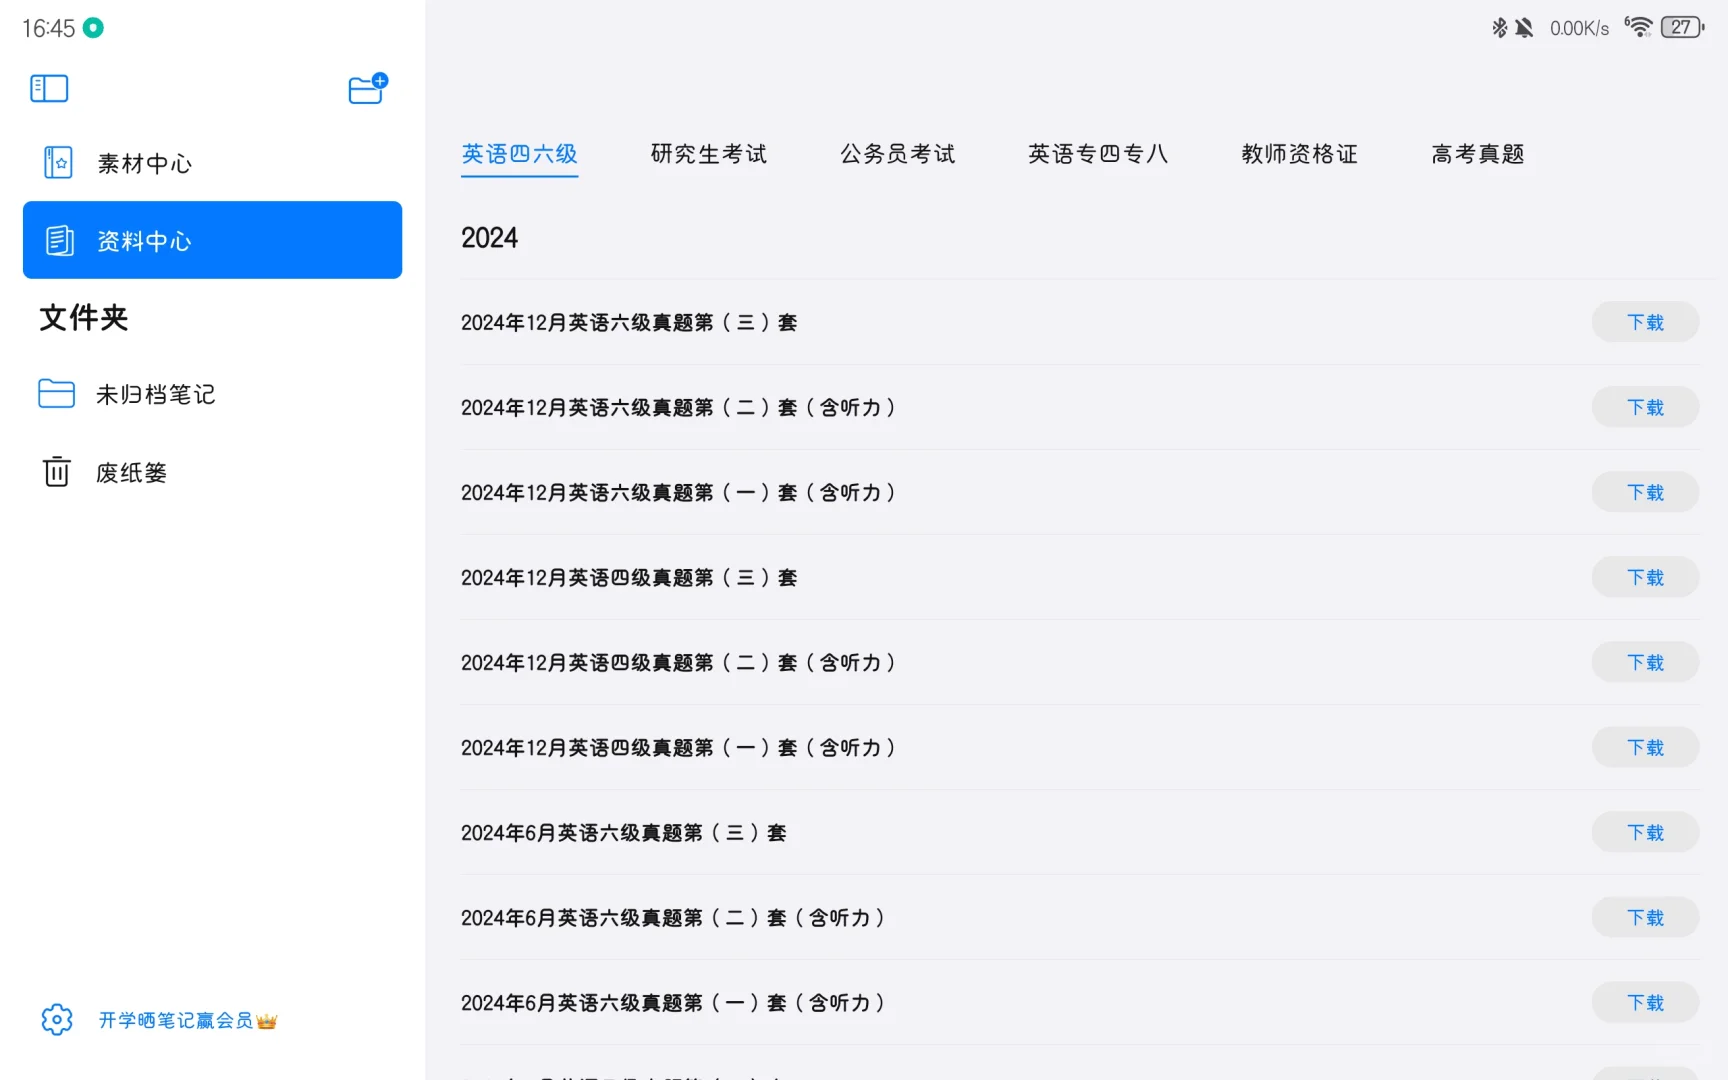This screenshot has height=1080, width=1728.
Task: Download 2024年12月英语六级真题第（三）套
Action: click(1645, 321)
